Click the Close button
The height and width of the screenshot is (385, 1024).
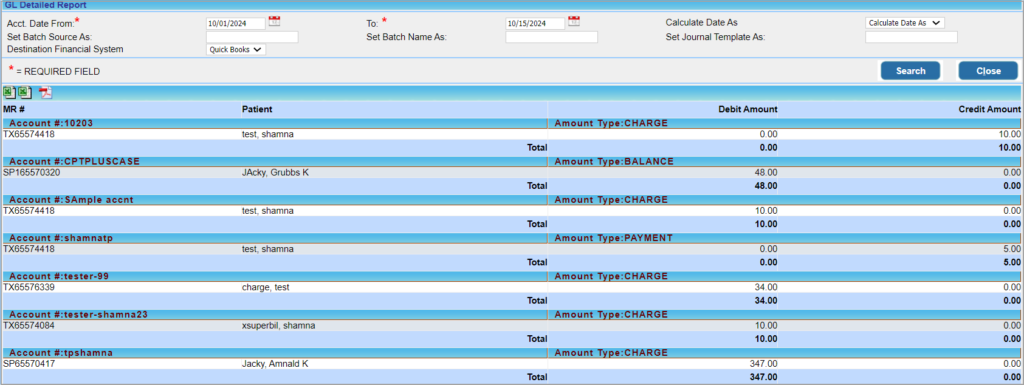[x=988, y=71]
